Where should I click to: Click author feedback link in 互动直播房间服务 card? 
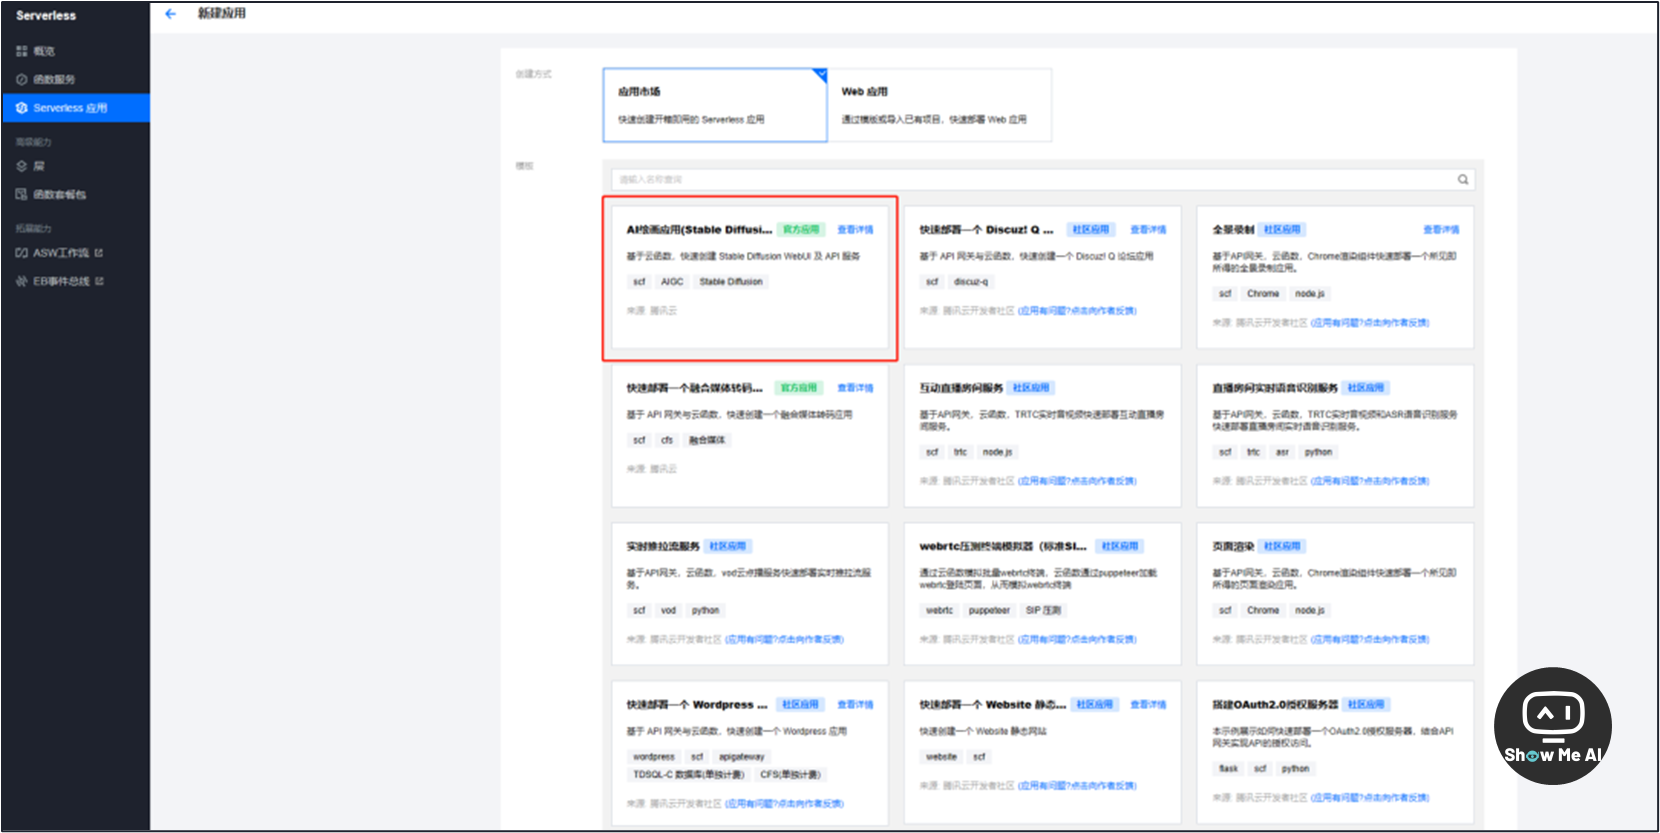[x=1077, y=481]
